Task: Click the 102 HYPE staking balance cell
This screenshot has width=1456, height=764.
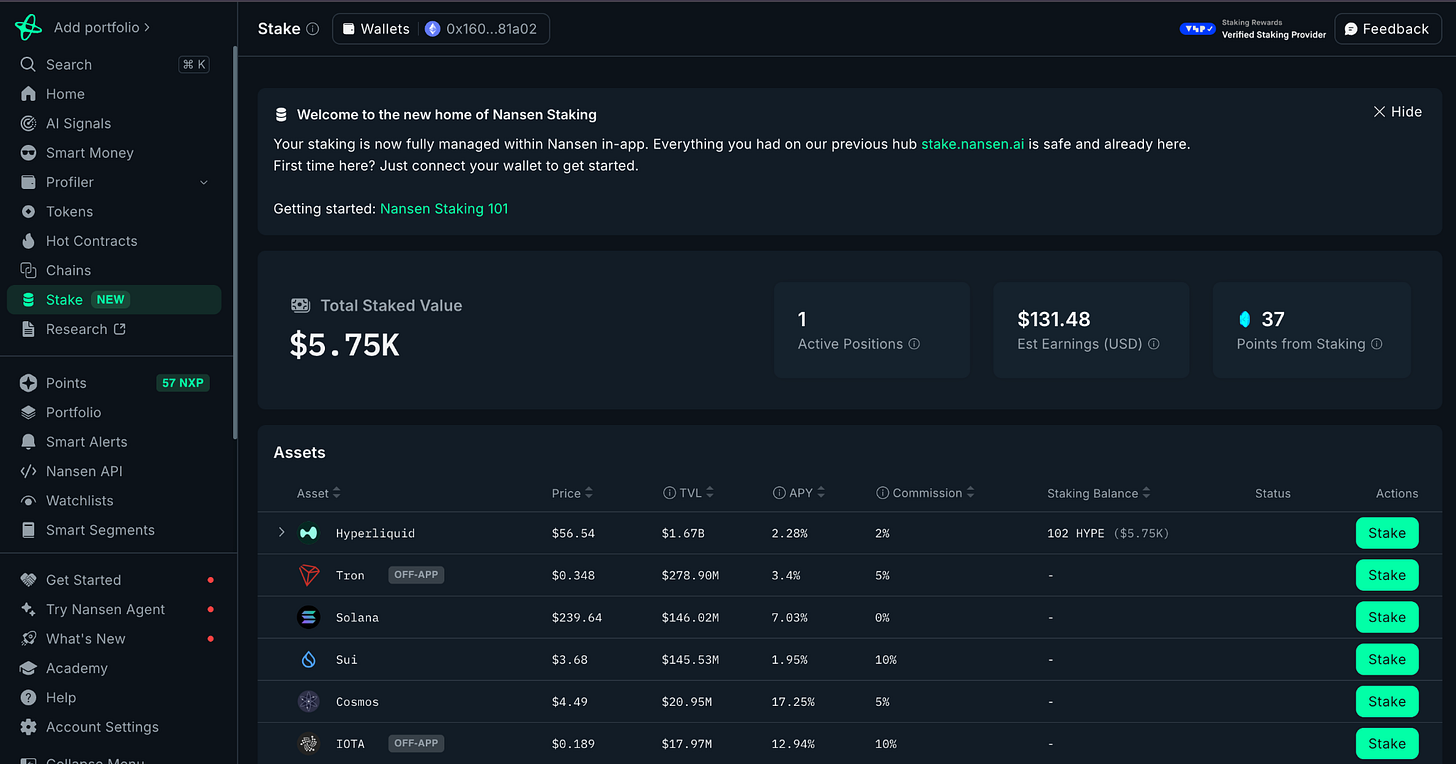Action: tap(1108, 533)
